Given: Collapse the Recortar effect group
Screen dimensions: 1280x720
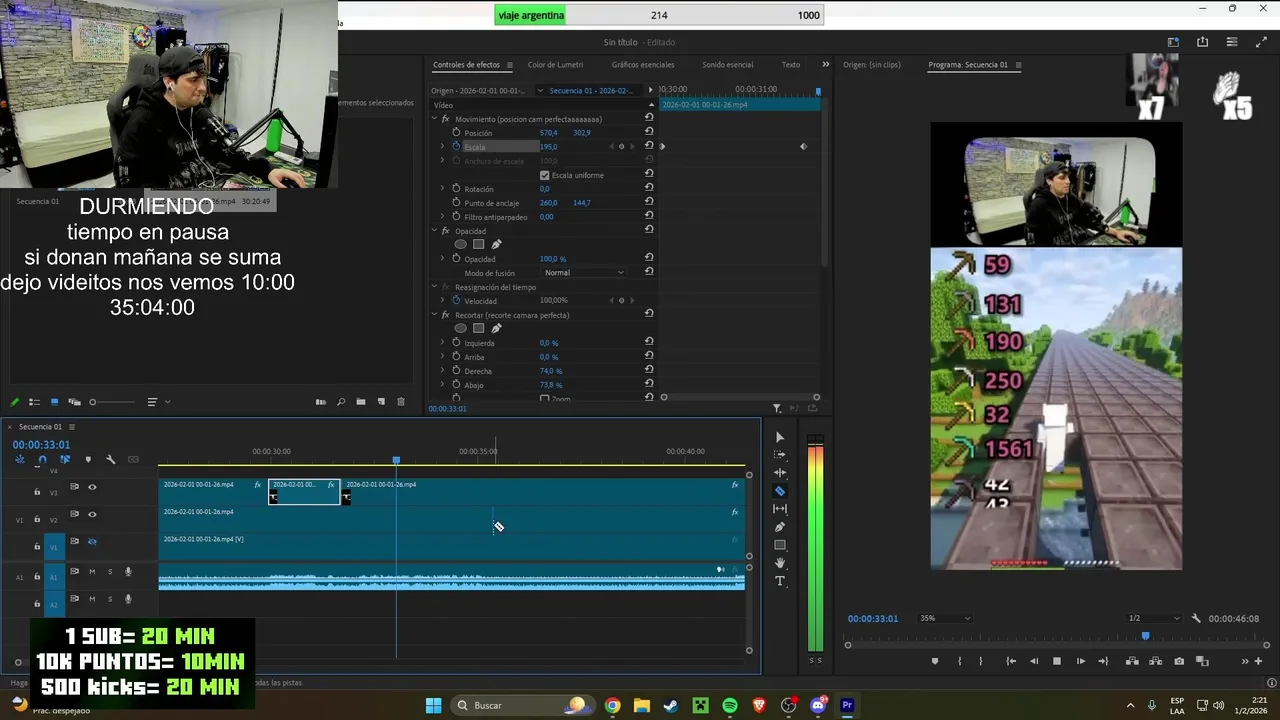Looking at the screenshot, I should 434,315.
